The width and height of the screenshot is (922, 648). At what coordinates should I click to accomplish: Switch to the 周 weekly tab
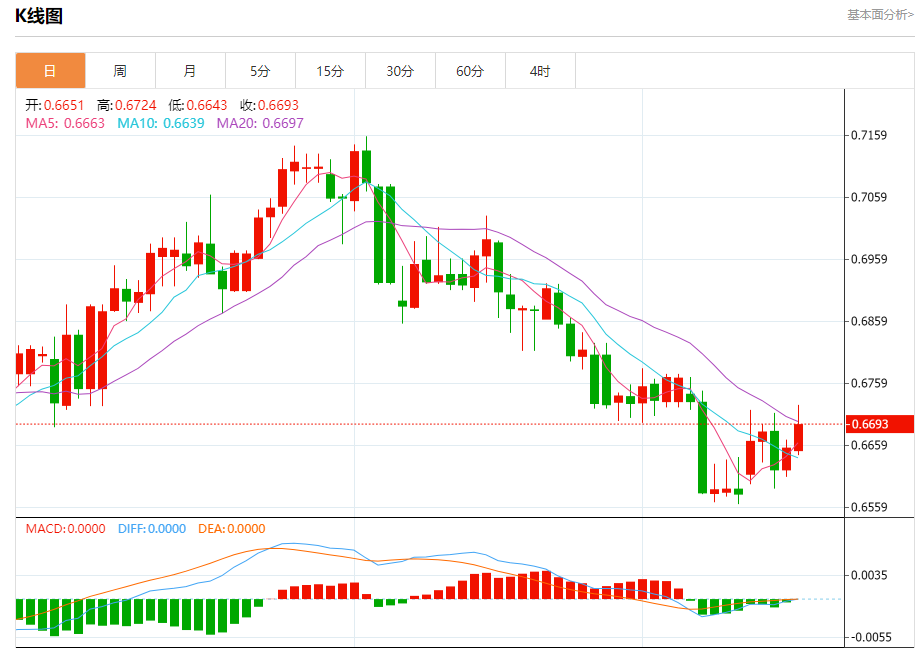[120, 71]
